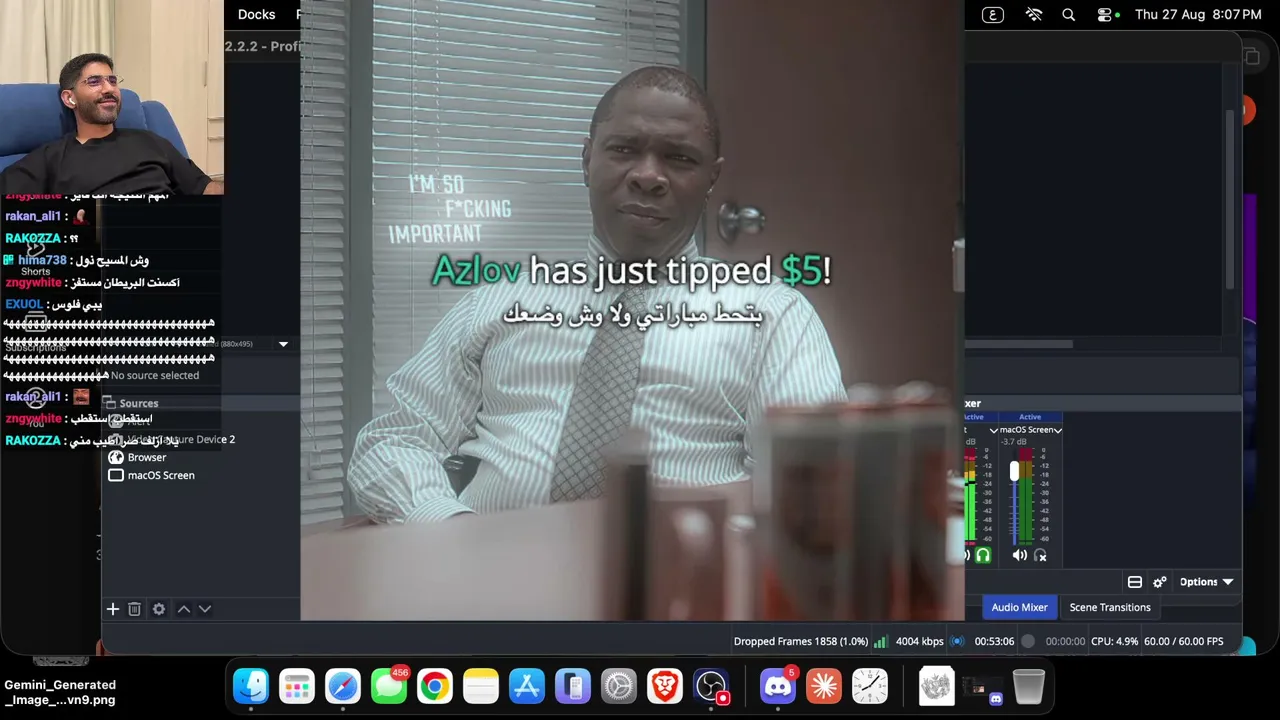
Task: Open the Clock app in the Dock
Action: click(870, 686)
